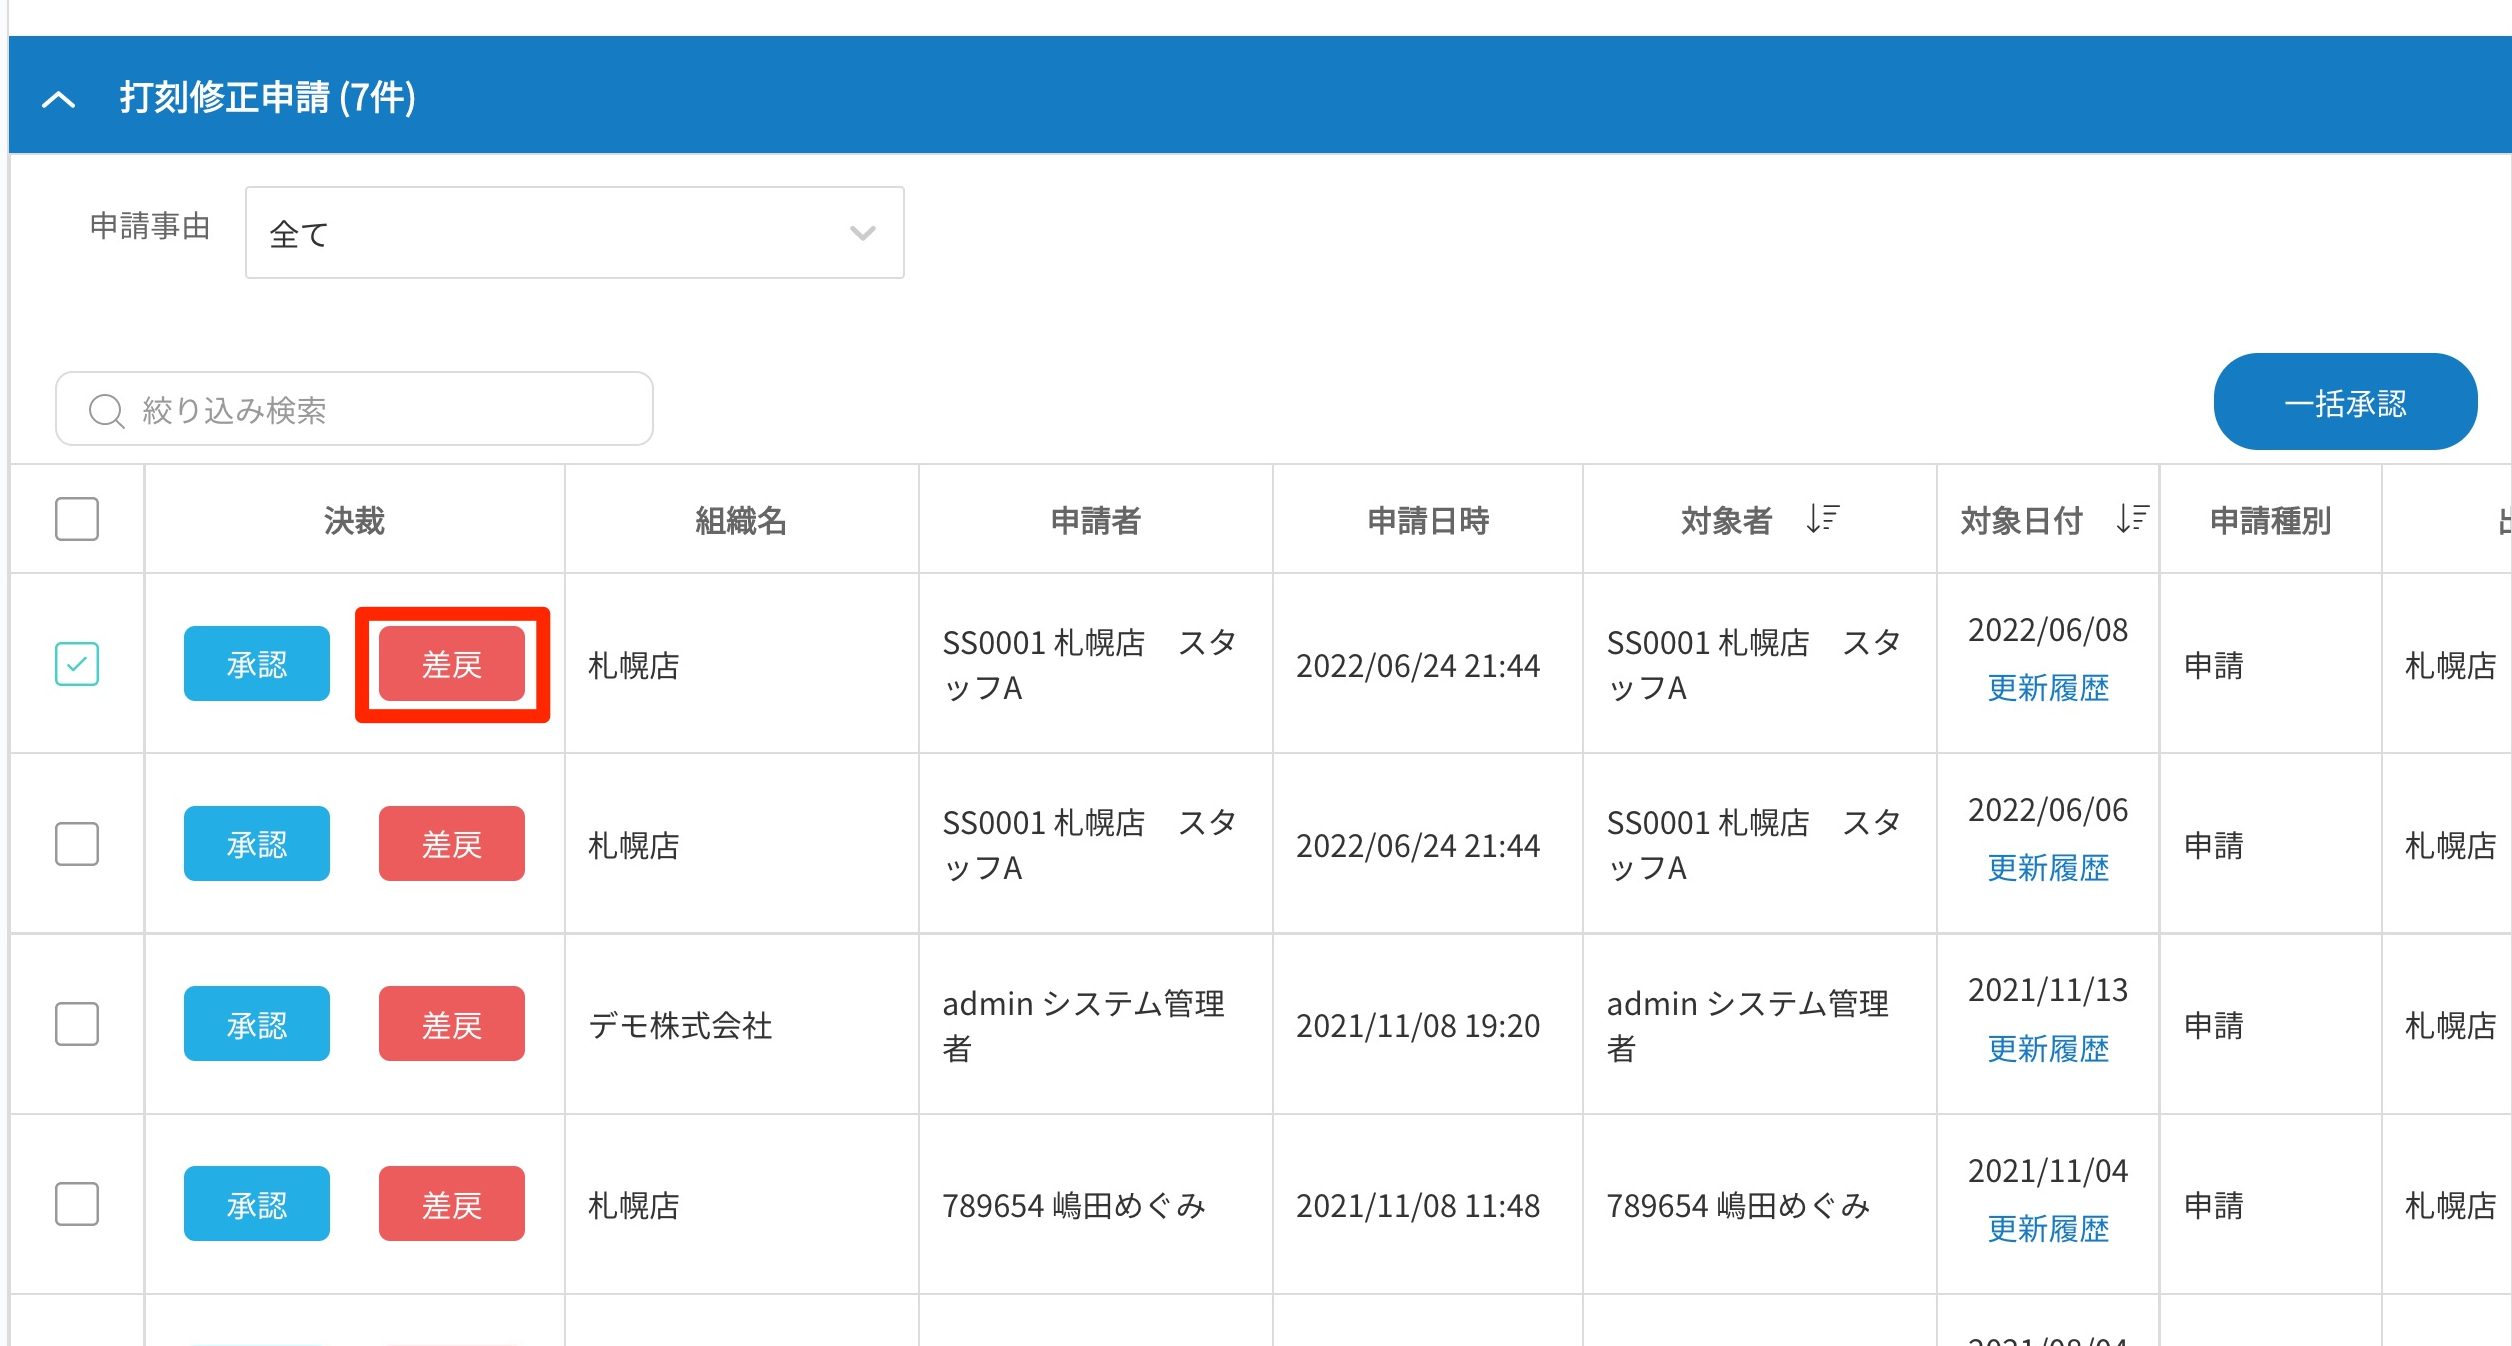Select the デモ株式会社 row checkbox
The height and width of the screenshot is (1346, 2512).
pyautogui.click(x=77, y=1024)
